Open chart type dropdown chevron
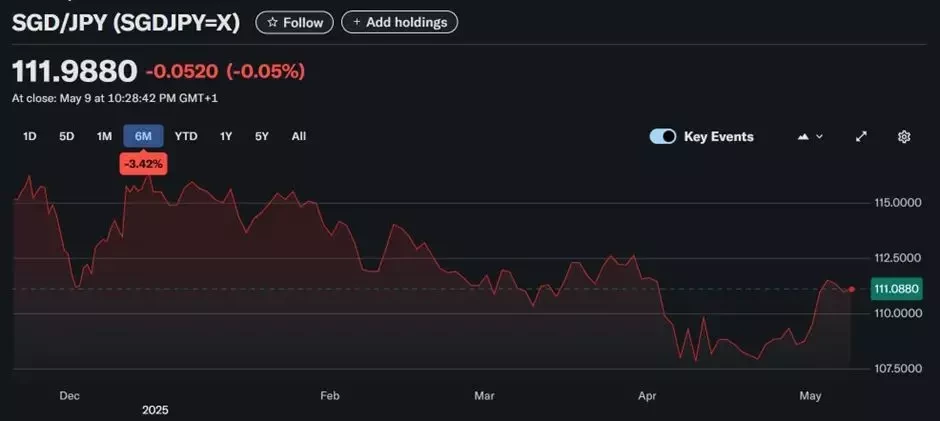Screen dimensions: 940x421 click(820, 137)
